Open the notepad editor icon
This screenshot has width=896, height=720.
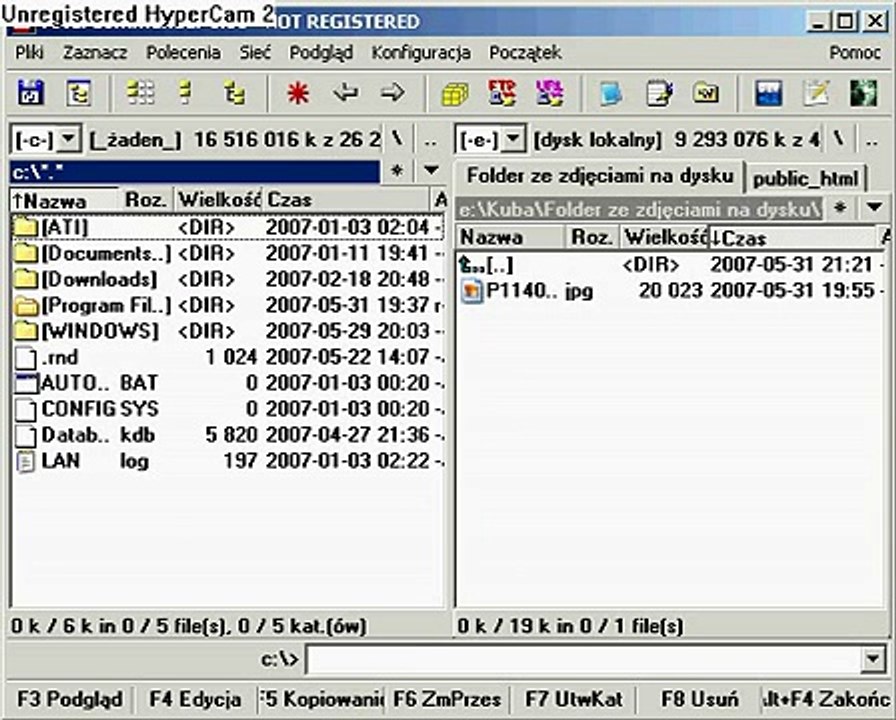[x=816, y=94]
